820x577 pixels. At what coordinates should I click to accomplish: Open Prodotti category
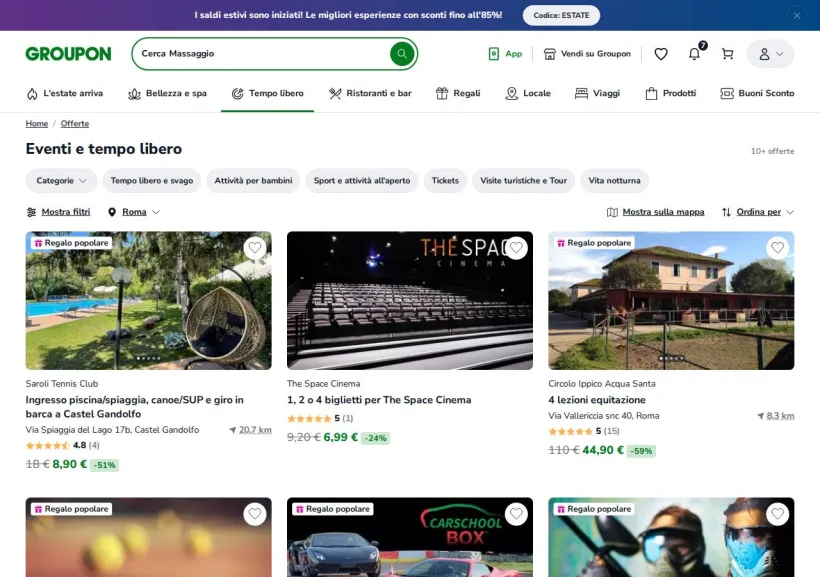click(x=671, y=93)
